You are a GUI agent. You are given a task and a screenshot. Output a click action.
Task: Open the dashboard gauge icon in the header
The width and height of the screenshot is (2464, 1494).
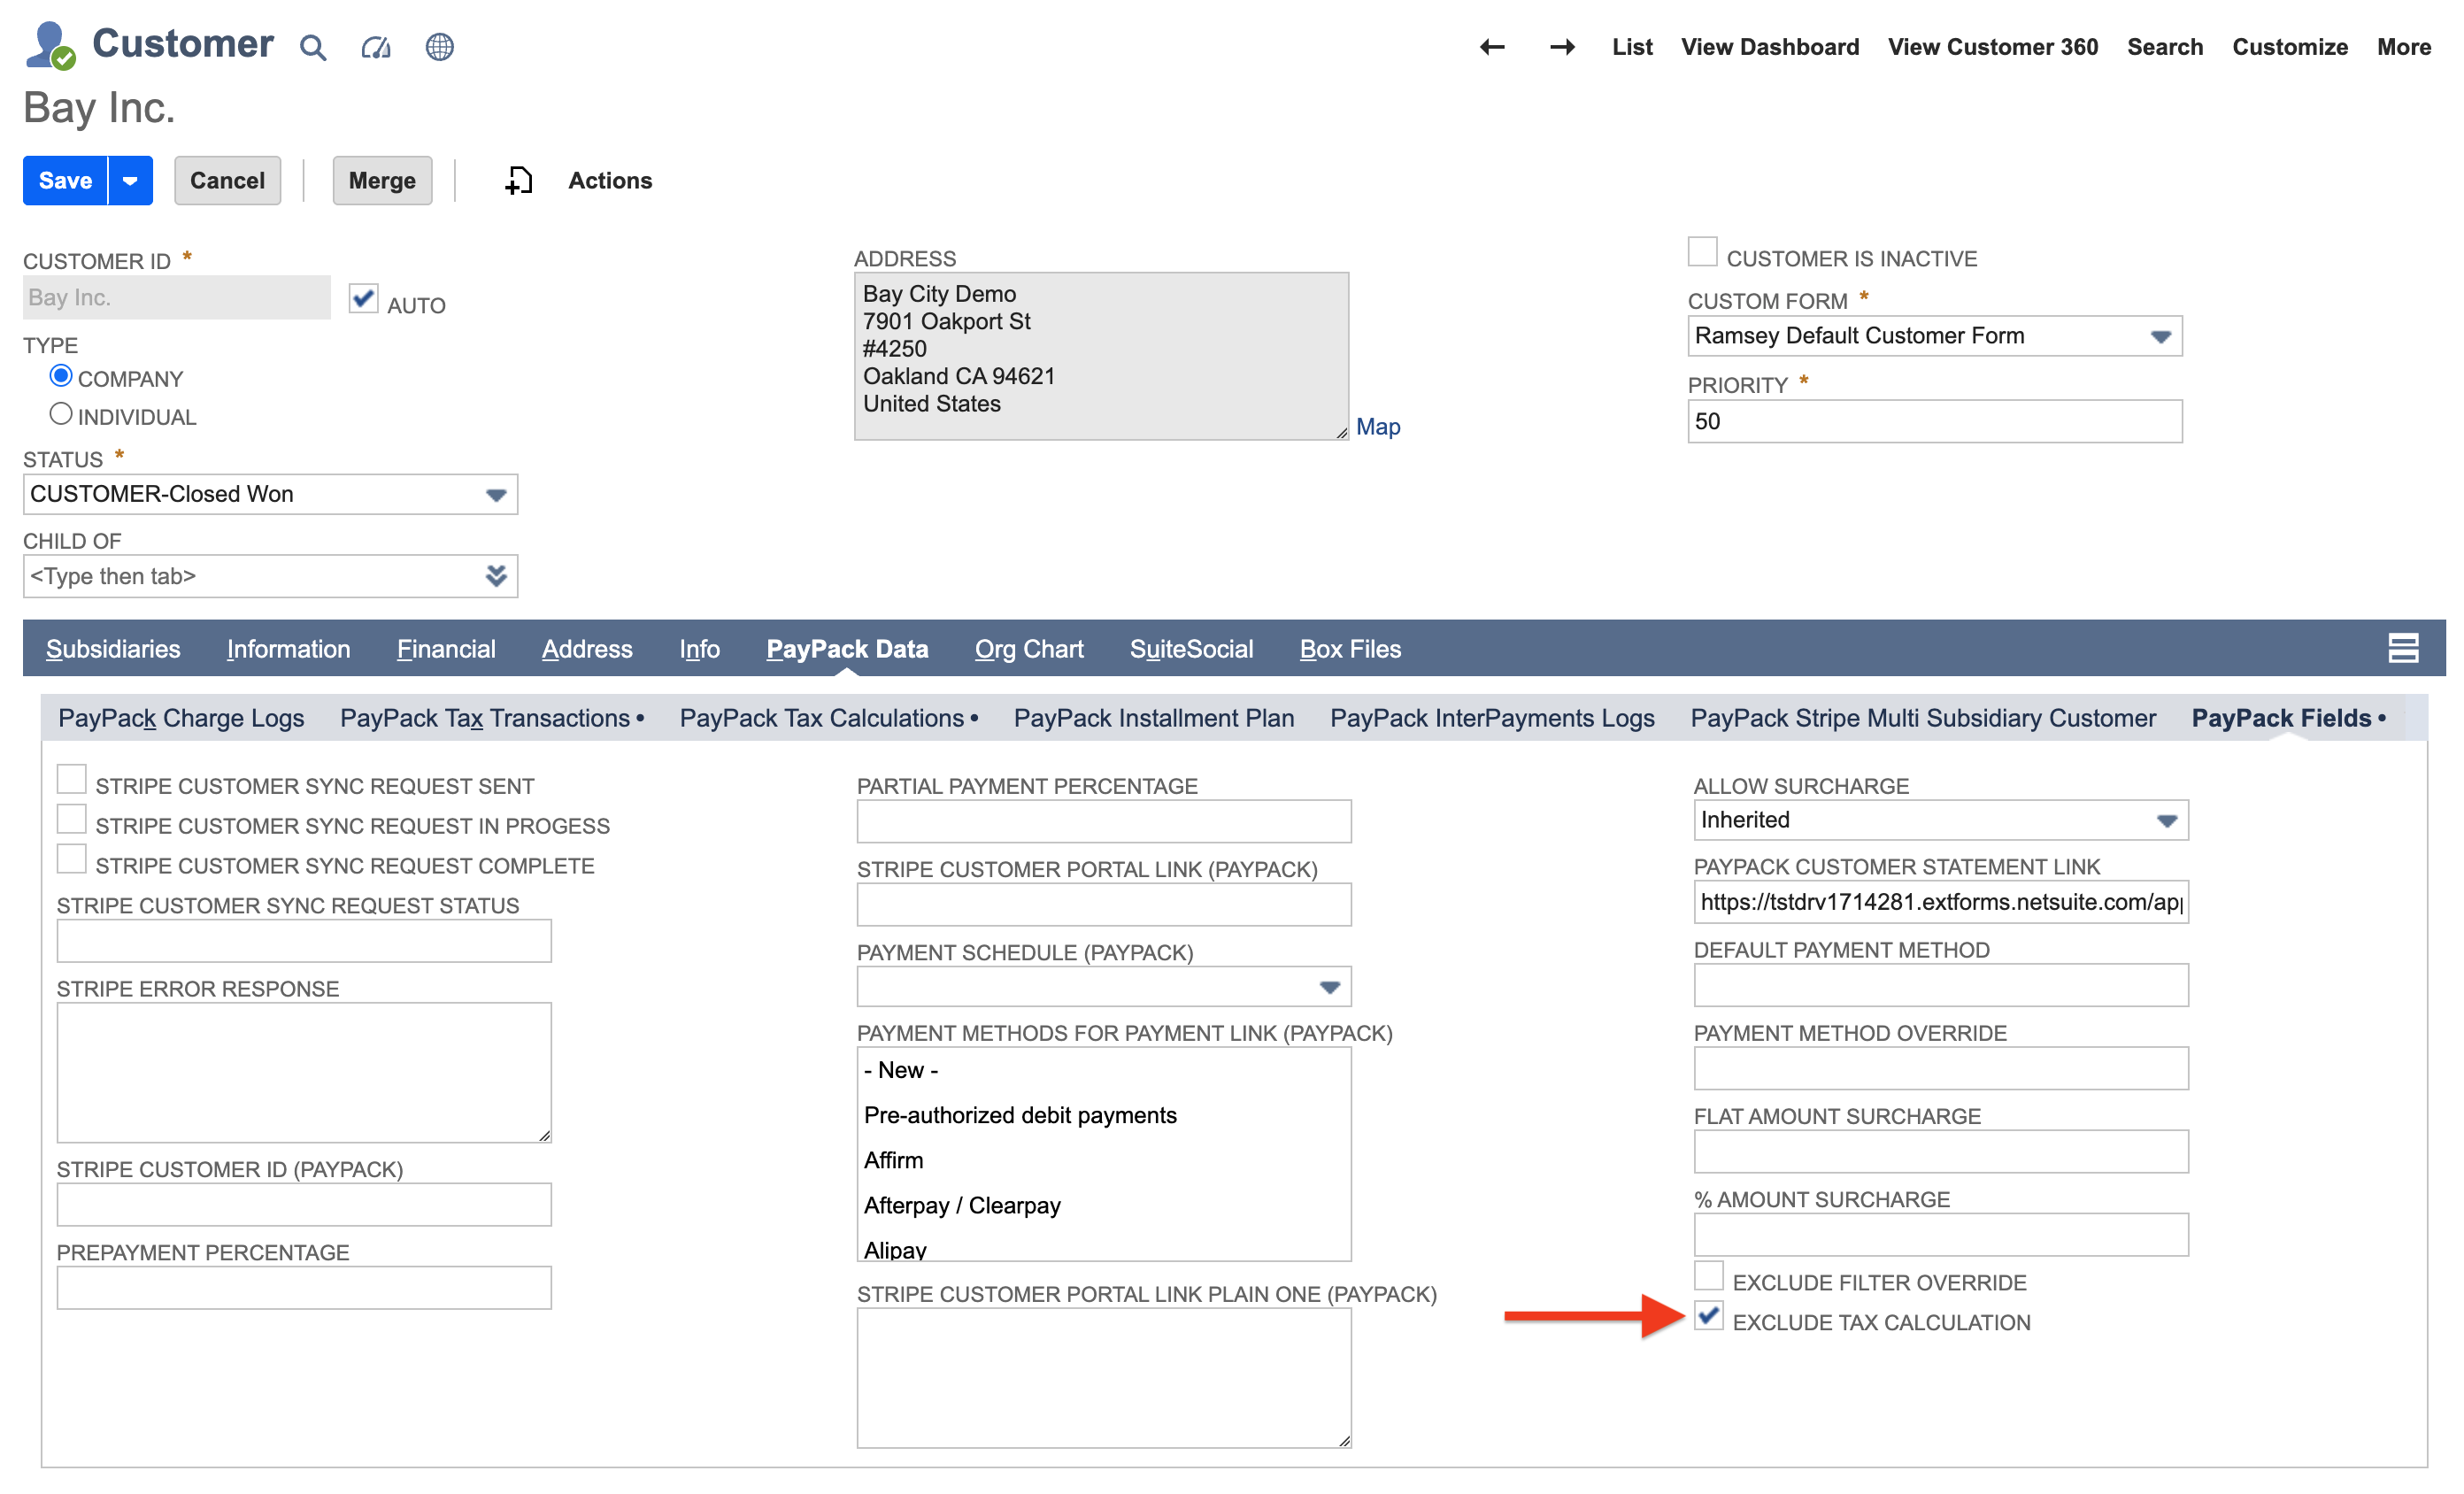376,47
